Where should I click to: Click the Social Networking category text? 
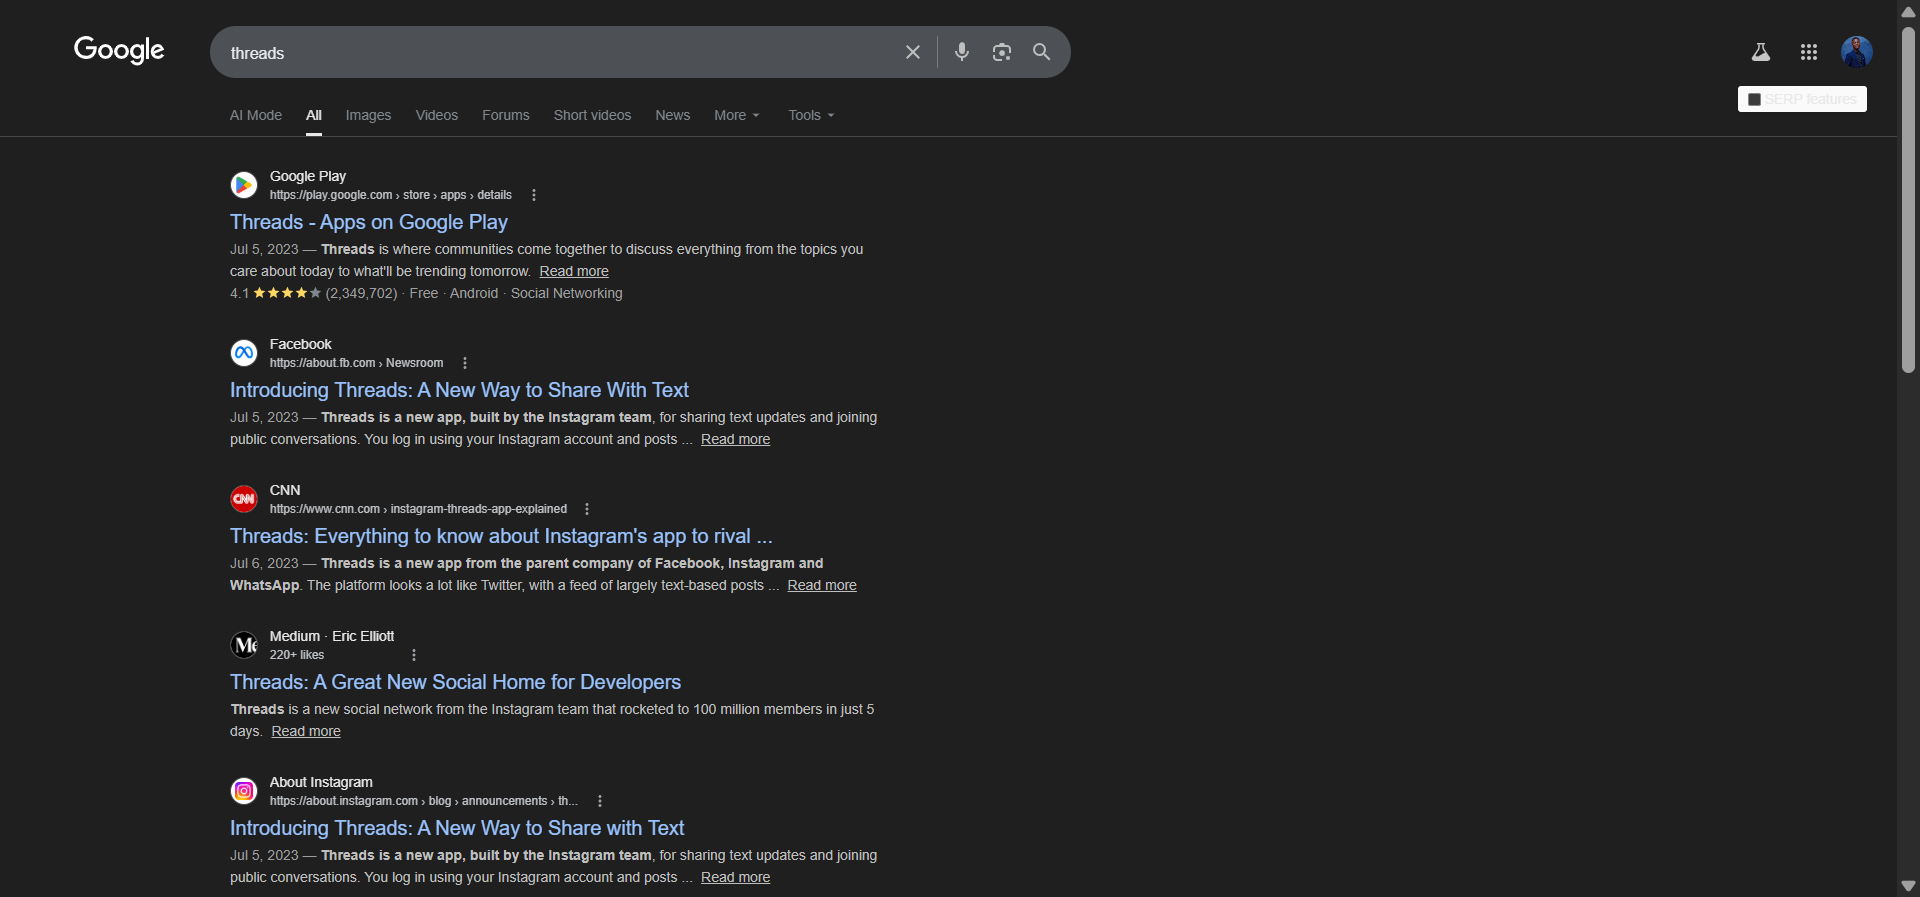[566, 293]
